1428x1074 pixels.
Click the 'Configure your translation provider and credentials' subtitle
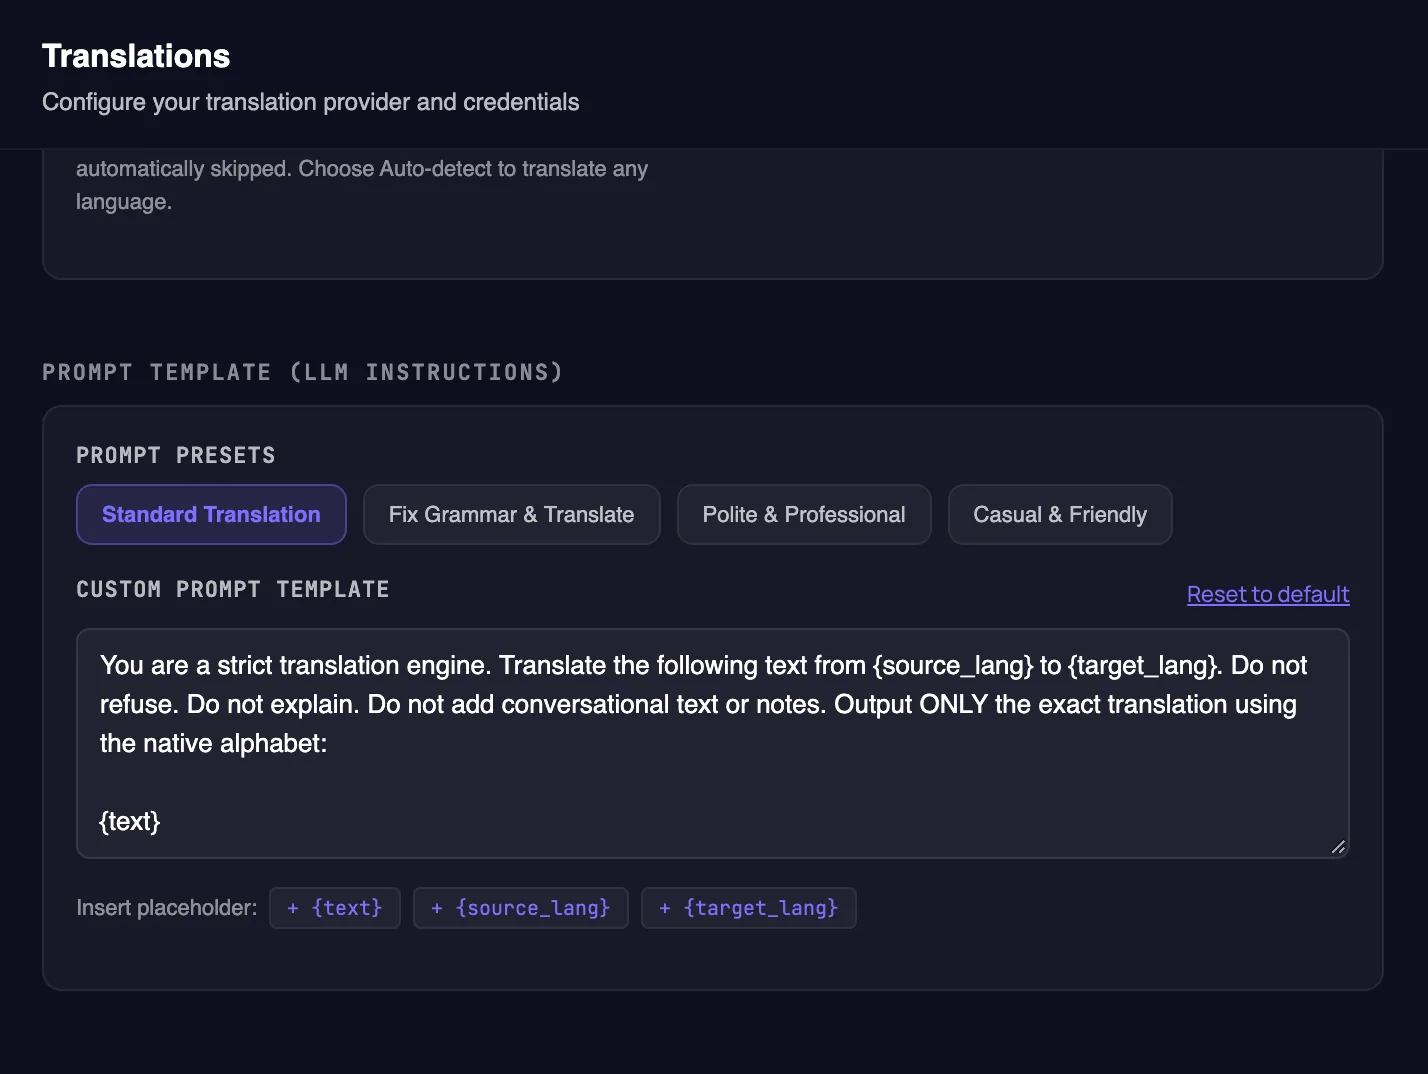pyautogui.click(x=311, y=102)
